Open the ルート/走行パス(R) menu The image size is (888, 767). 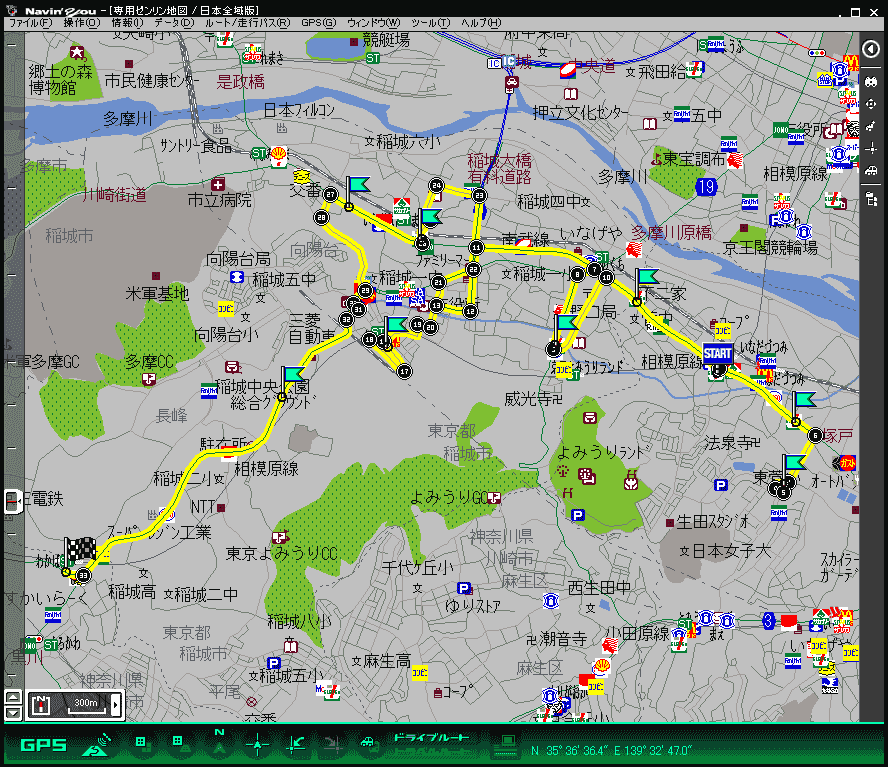247,23
